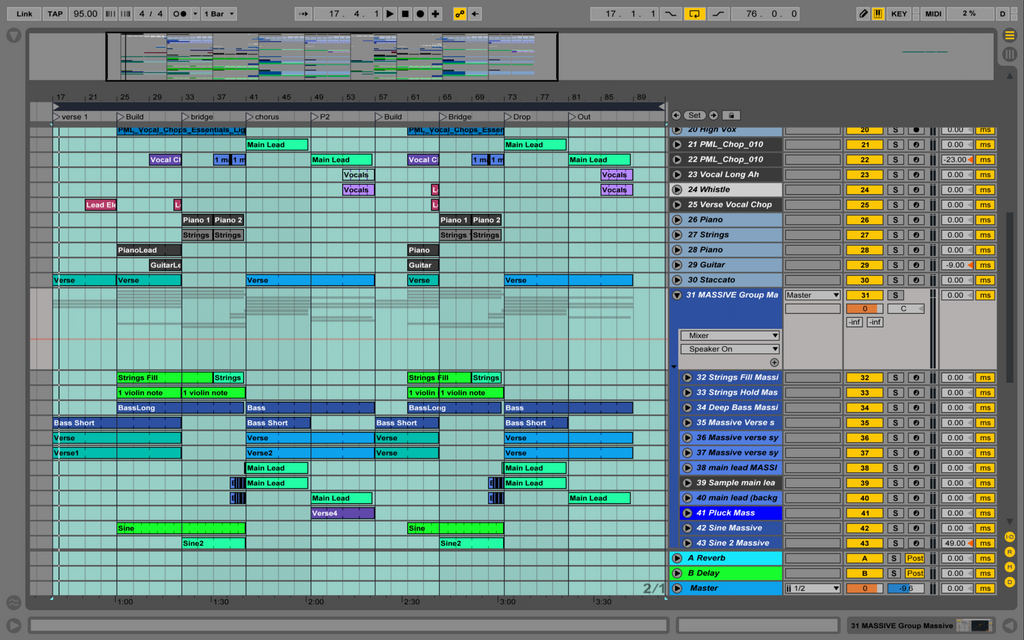The height and width of the screenshot is (640, 1024).
Task: Collapse the 31 MASSIVE Group track
Action: [676, 295]
